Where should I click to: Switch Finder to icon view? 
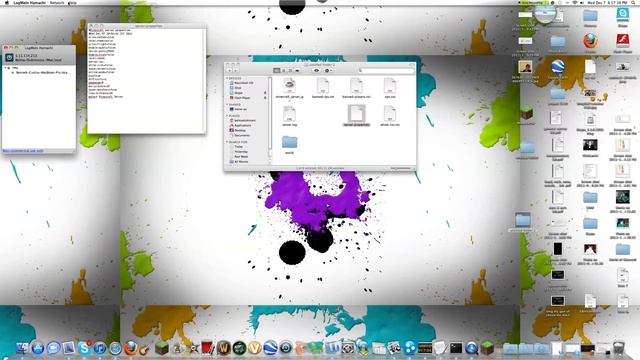pyautogui.click(x=277, y=71)
